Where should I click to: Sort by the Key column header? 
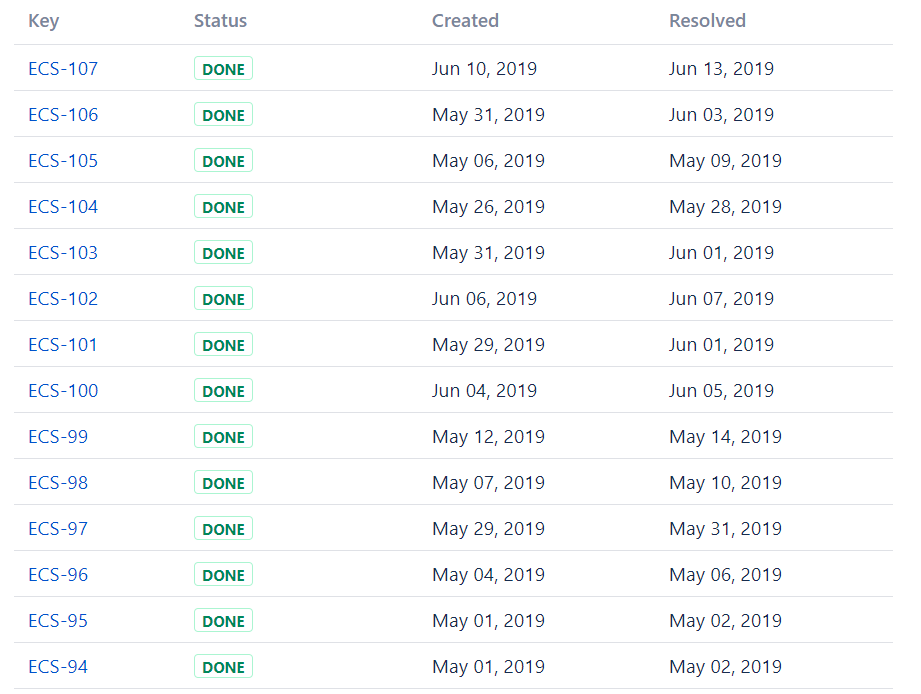point(43,21)
